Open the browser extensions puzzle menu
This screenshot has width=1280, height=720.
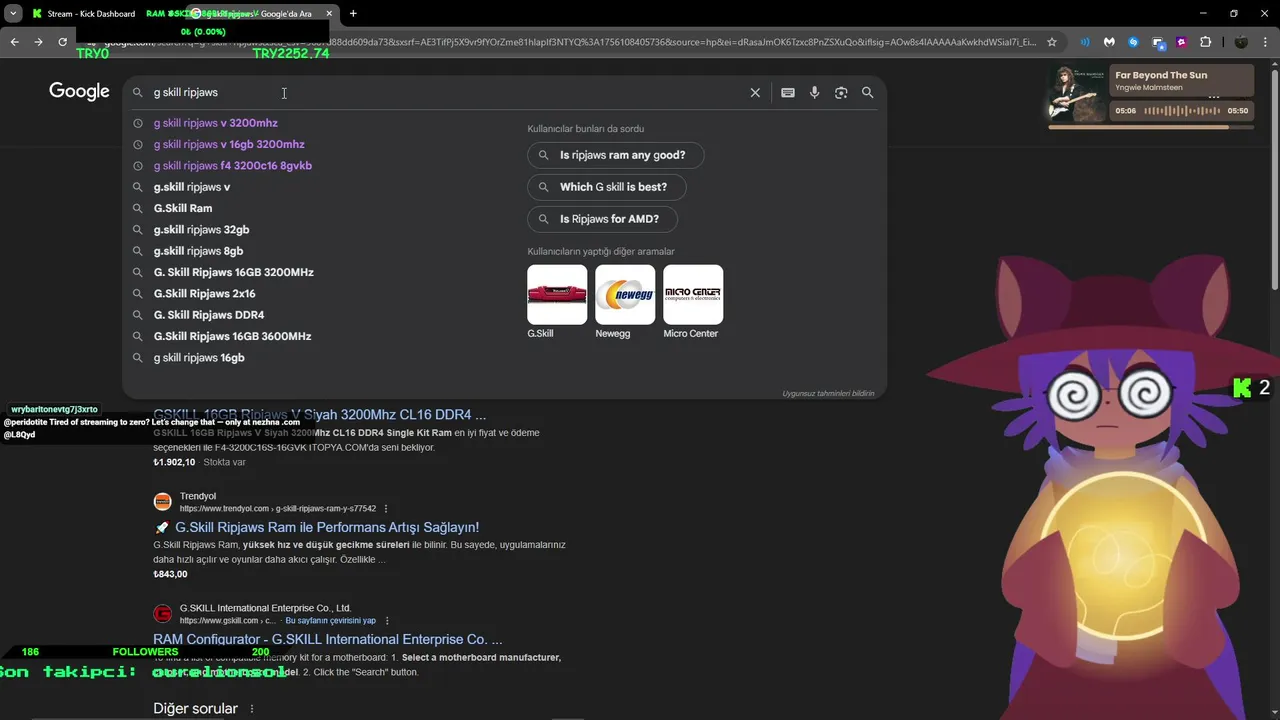point(1205,42)
